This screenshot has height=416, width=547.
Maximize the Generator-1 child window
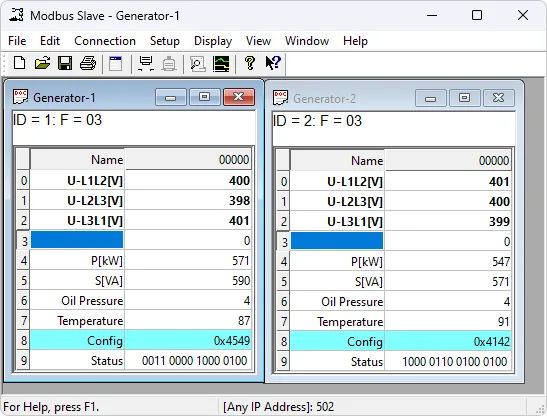click(x=205, y=97)
